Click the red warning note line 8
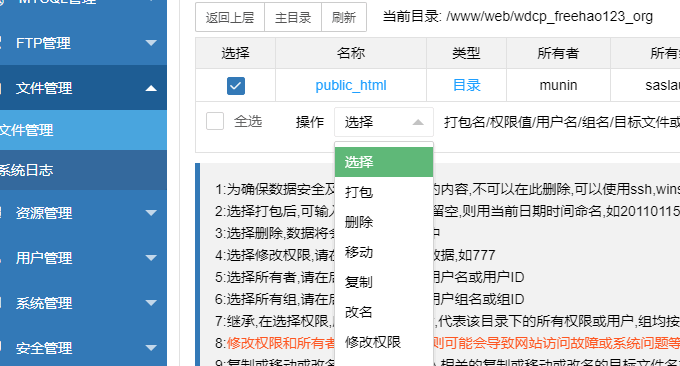 [448, 343]
